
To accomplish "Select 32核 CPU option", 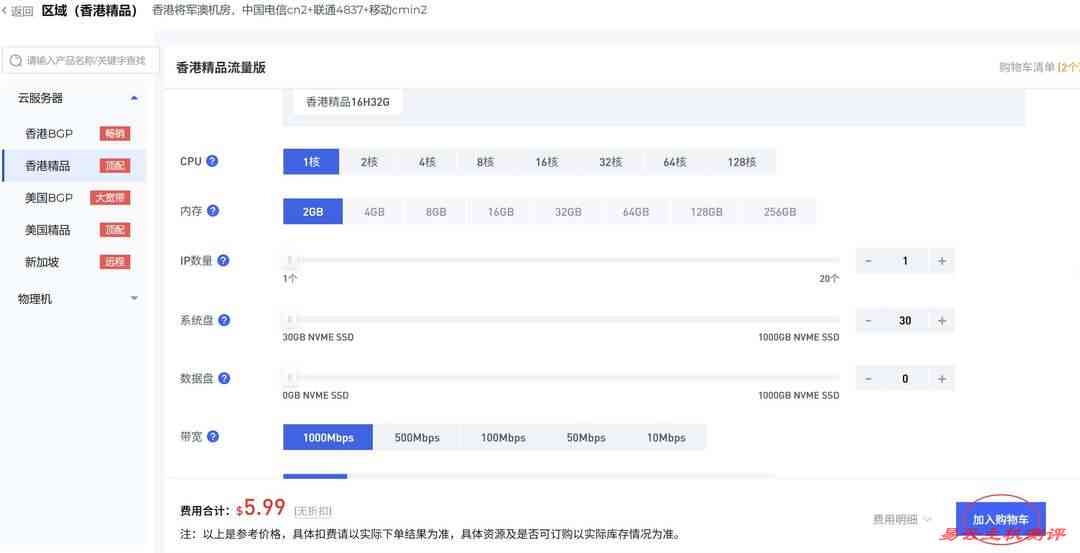I will pos(611,162).
